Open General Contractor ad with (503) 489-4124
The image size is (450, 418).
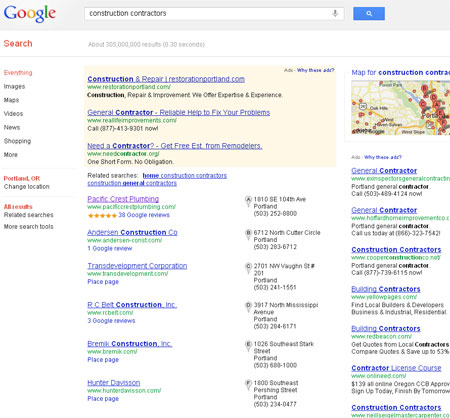point(384,171)
